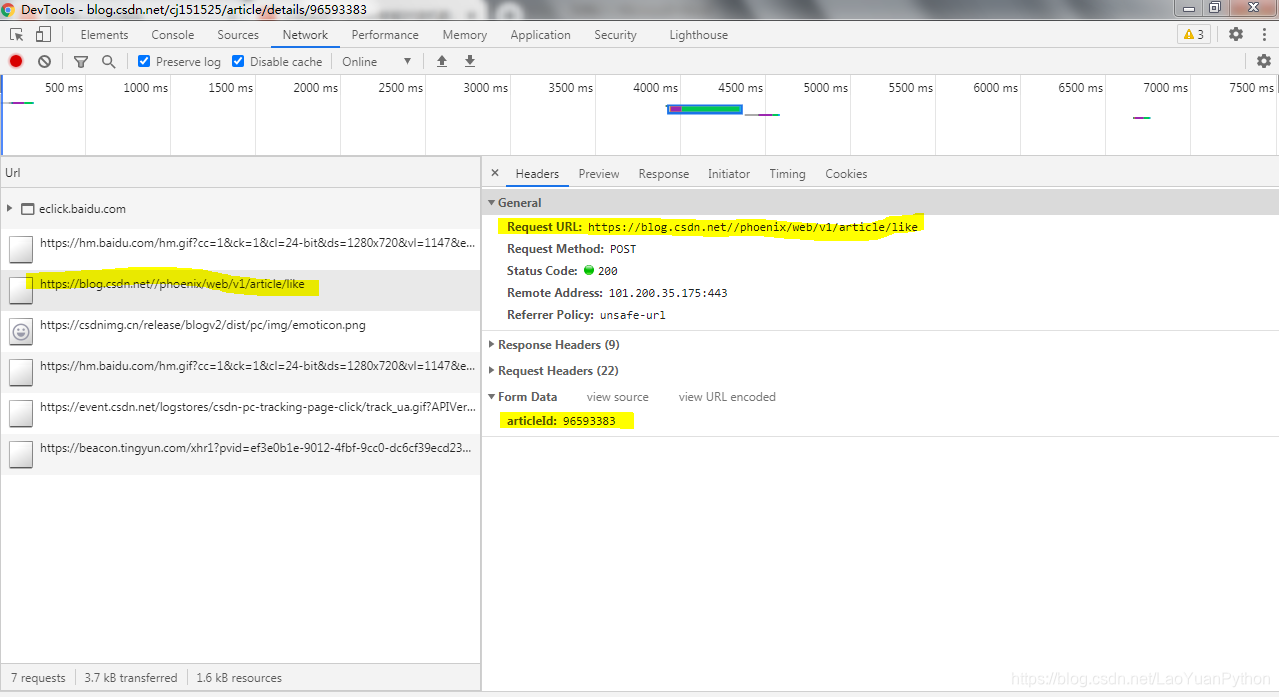1279x697 pixels.
Task: Toggle the Disable cache checkbox
Action: [238, 61]
